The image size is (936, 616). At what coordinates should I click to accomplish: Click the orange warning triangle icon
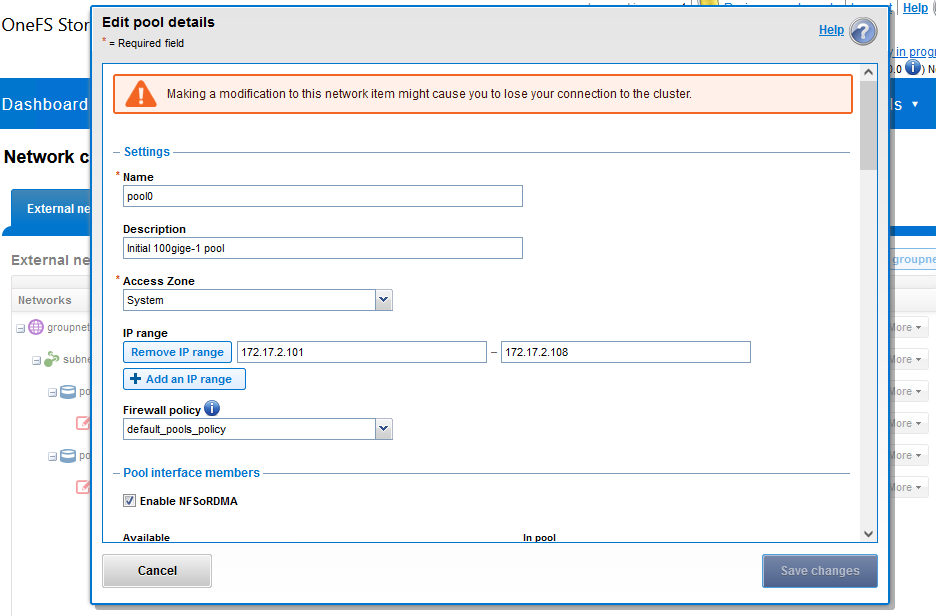[141, 95]
